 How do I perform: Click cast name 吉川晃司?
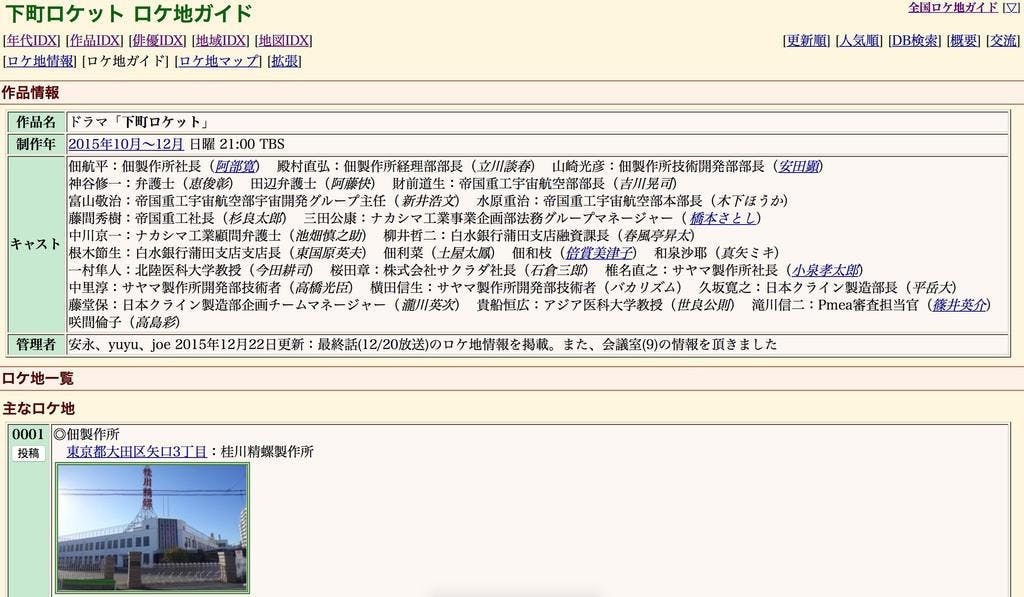click(645, 184)
